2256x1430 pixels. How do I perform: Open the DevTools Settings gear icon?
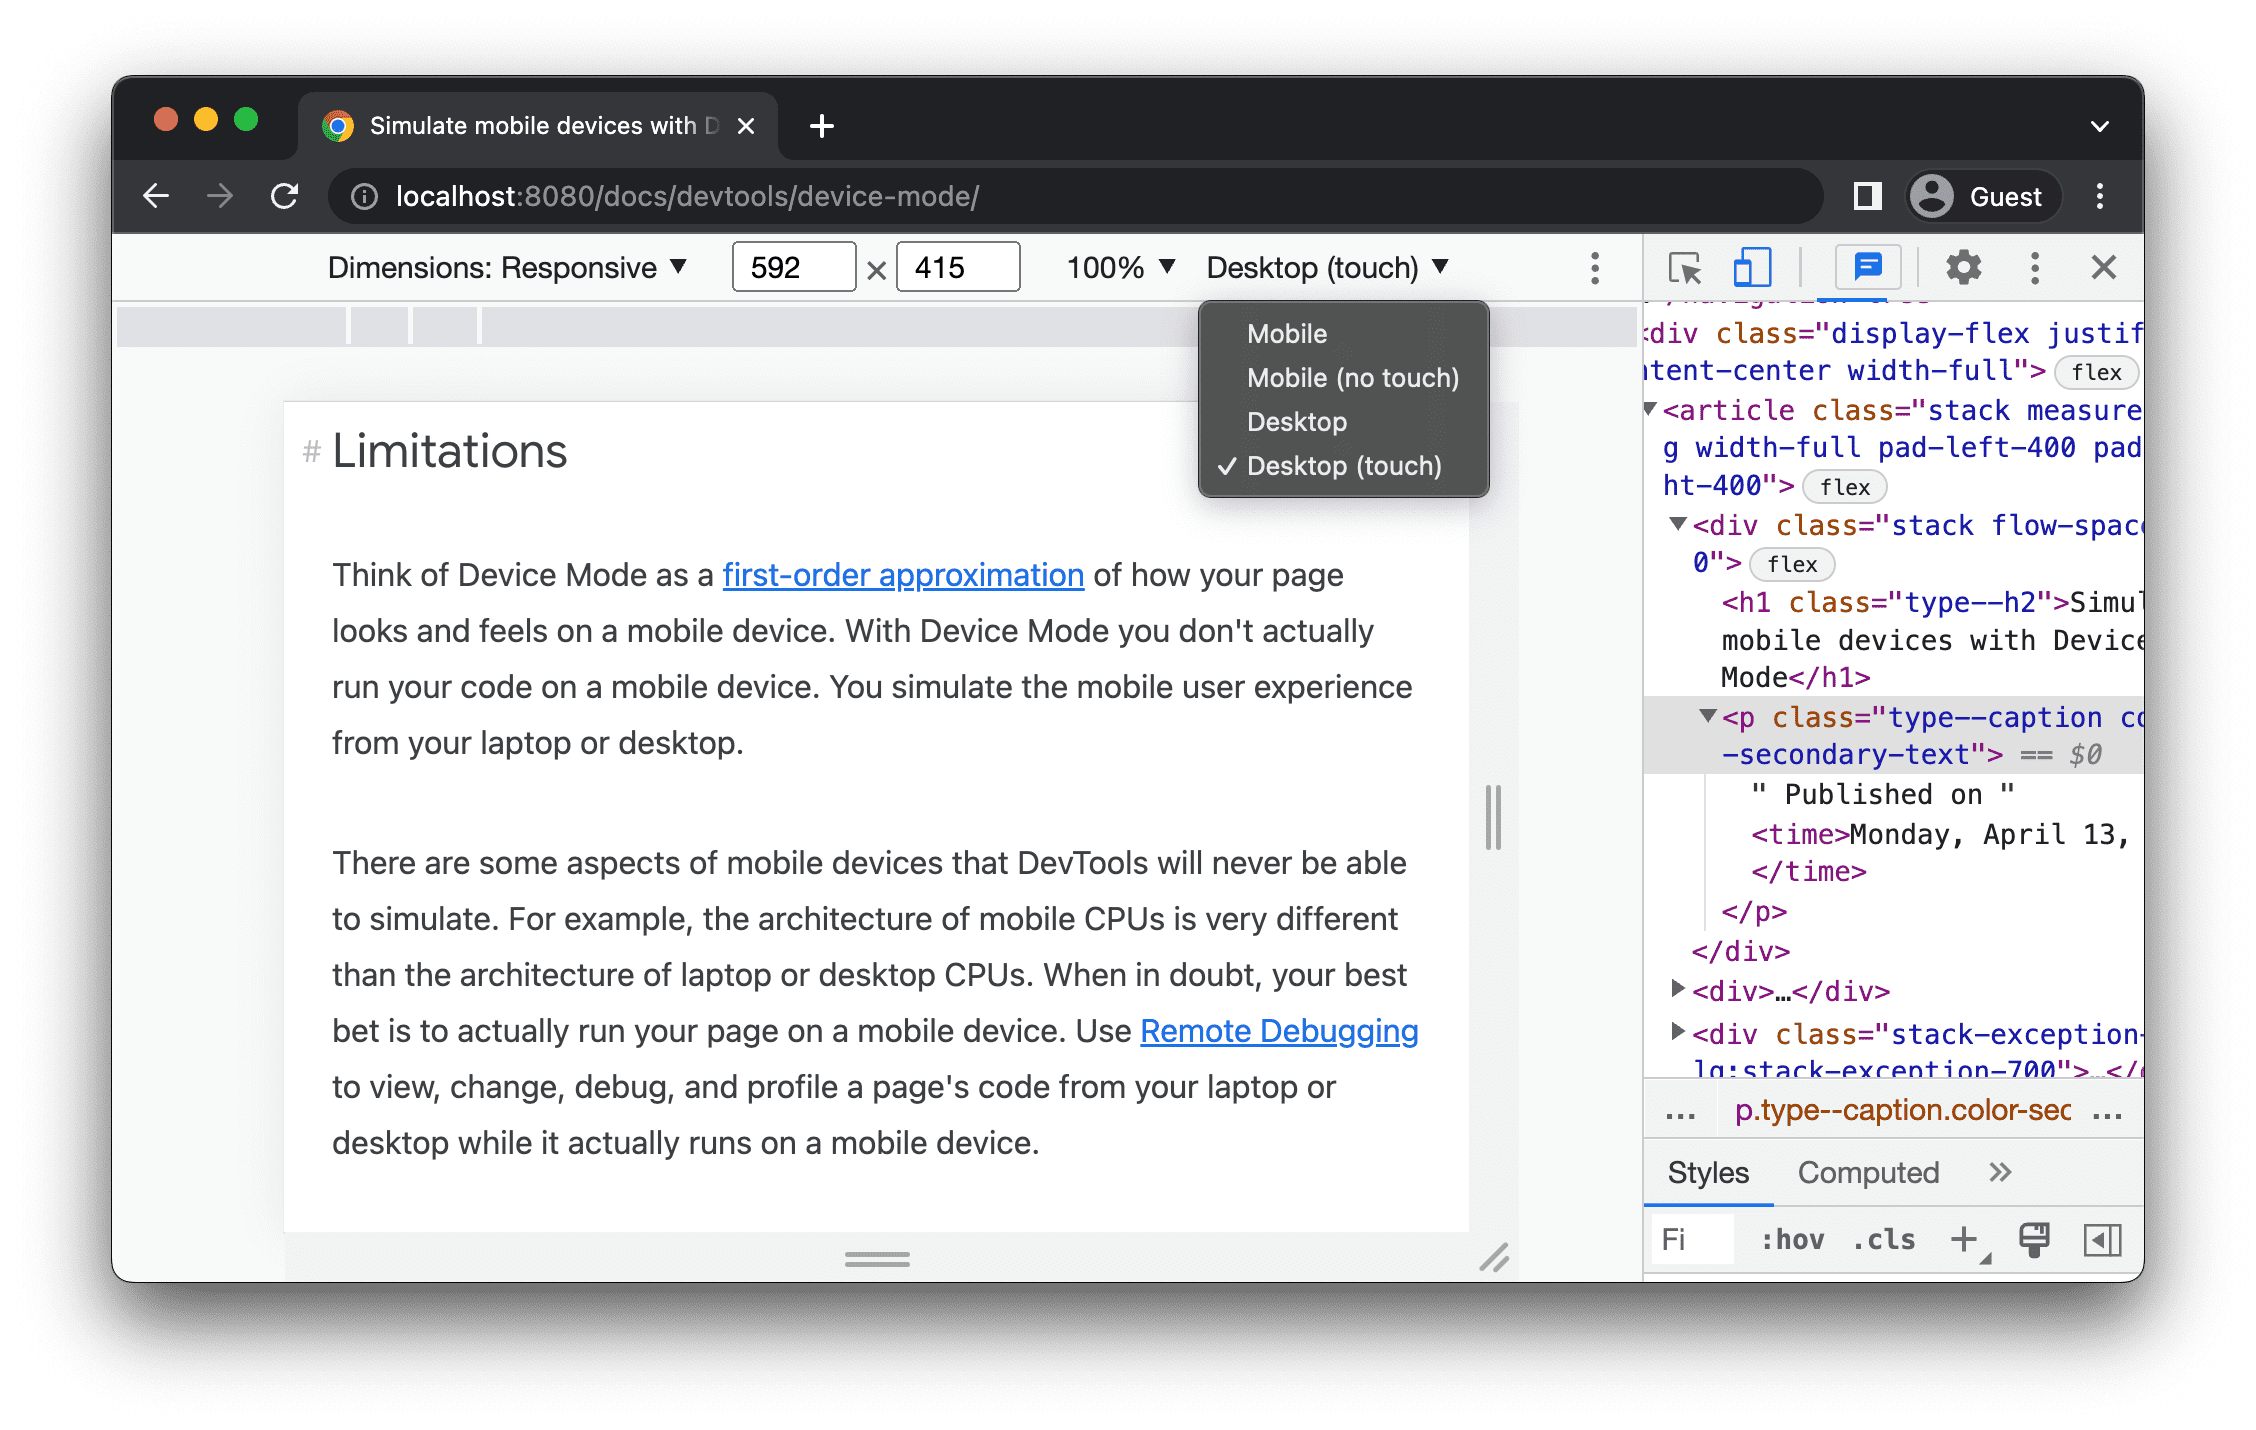[1962, 268]
